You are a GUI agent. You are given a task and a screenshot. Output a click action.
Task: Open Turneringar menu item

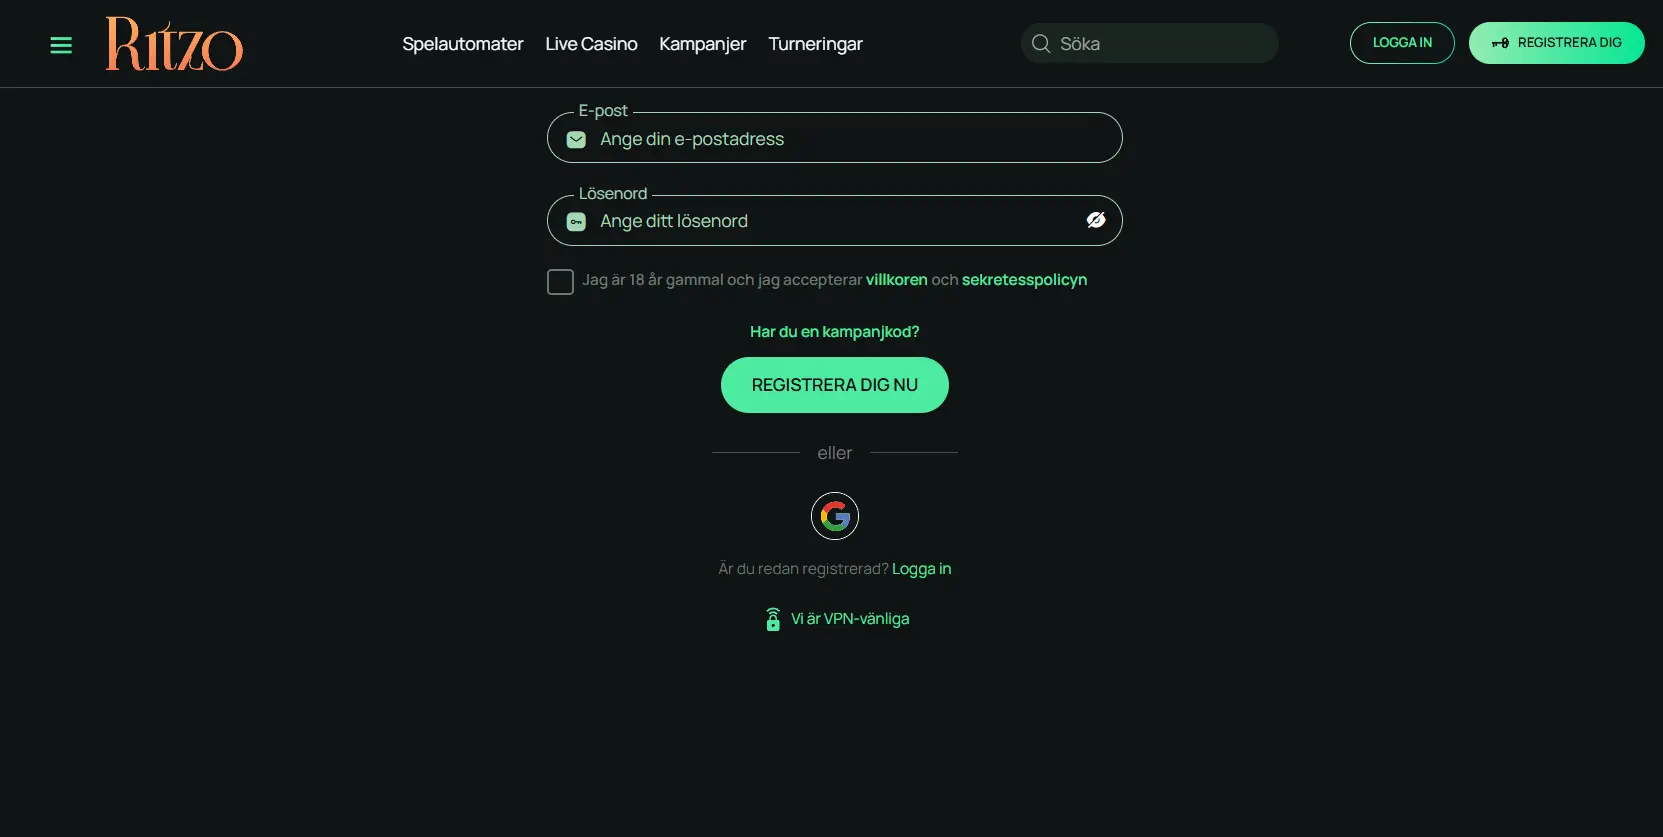coord(815,44)
